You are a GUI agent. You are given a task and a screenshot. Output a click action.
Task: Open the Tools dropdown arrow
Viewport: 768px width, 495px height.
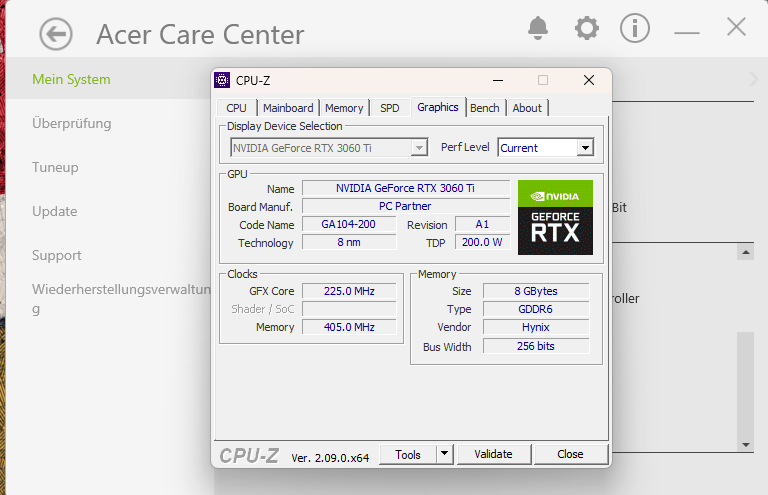tap(444, 454)
